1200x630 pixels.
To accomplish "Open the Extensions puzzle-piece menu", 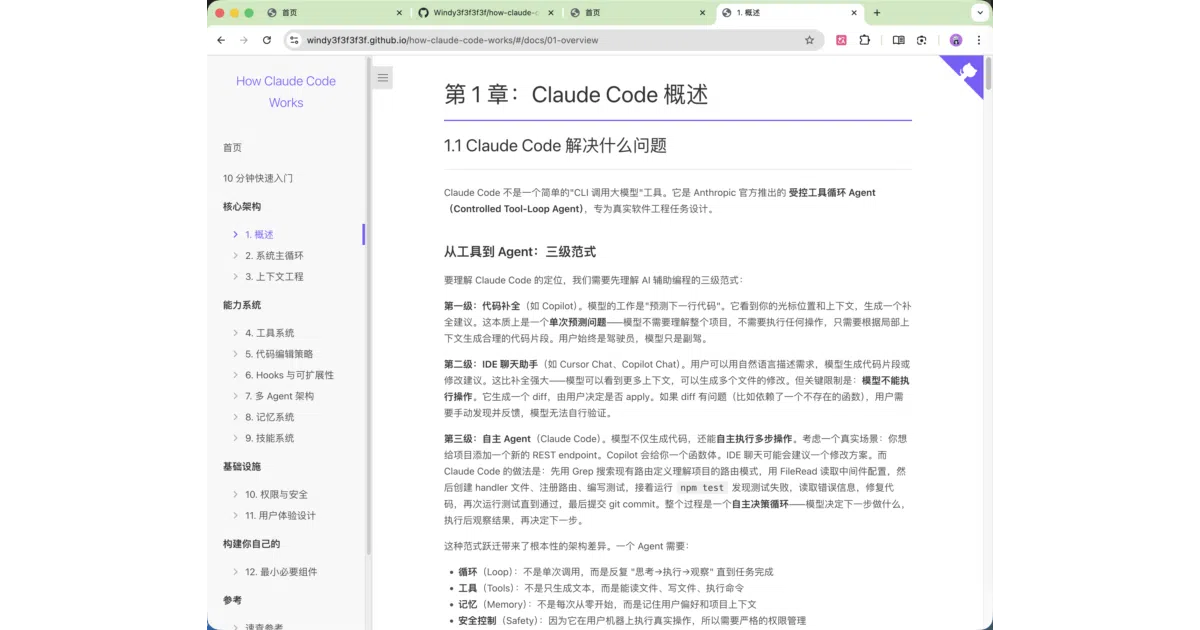I will pos(865,40).
